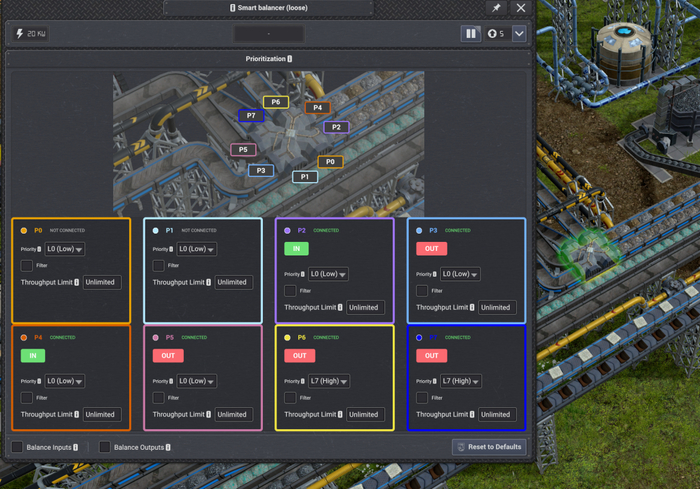Expand the top-right general priority dropdown arrow
700x489 pixels.
(x=519, y=33)
